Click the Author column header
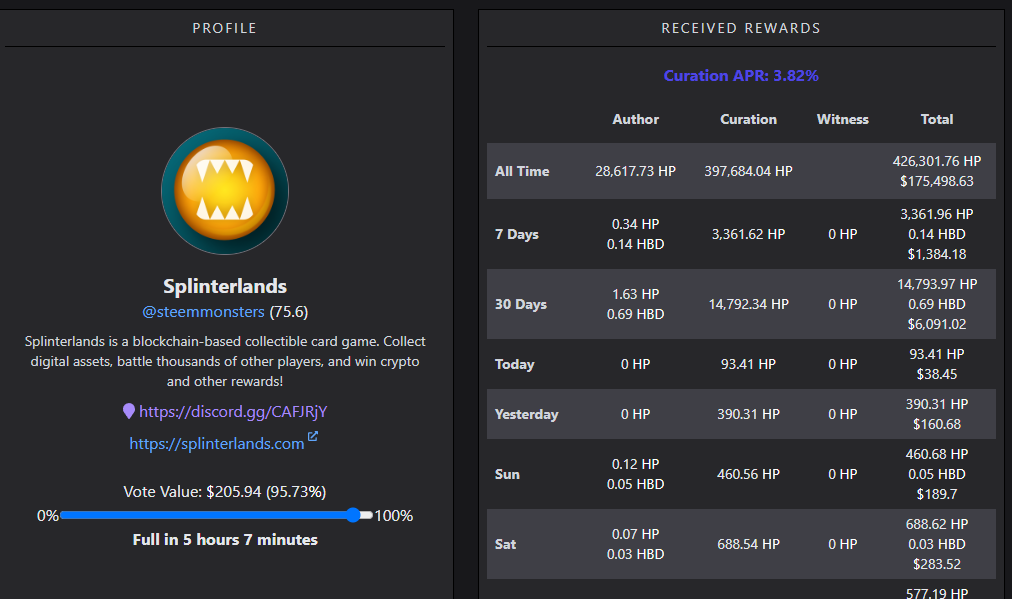1012x599 pixels. point(636,119)
